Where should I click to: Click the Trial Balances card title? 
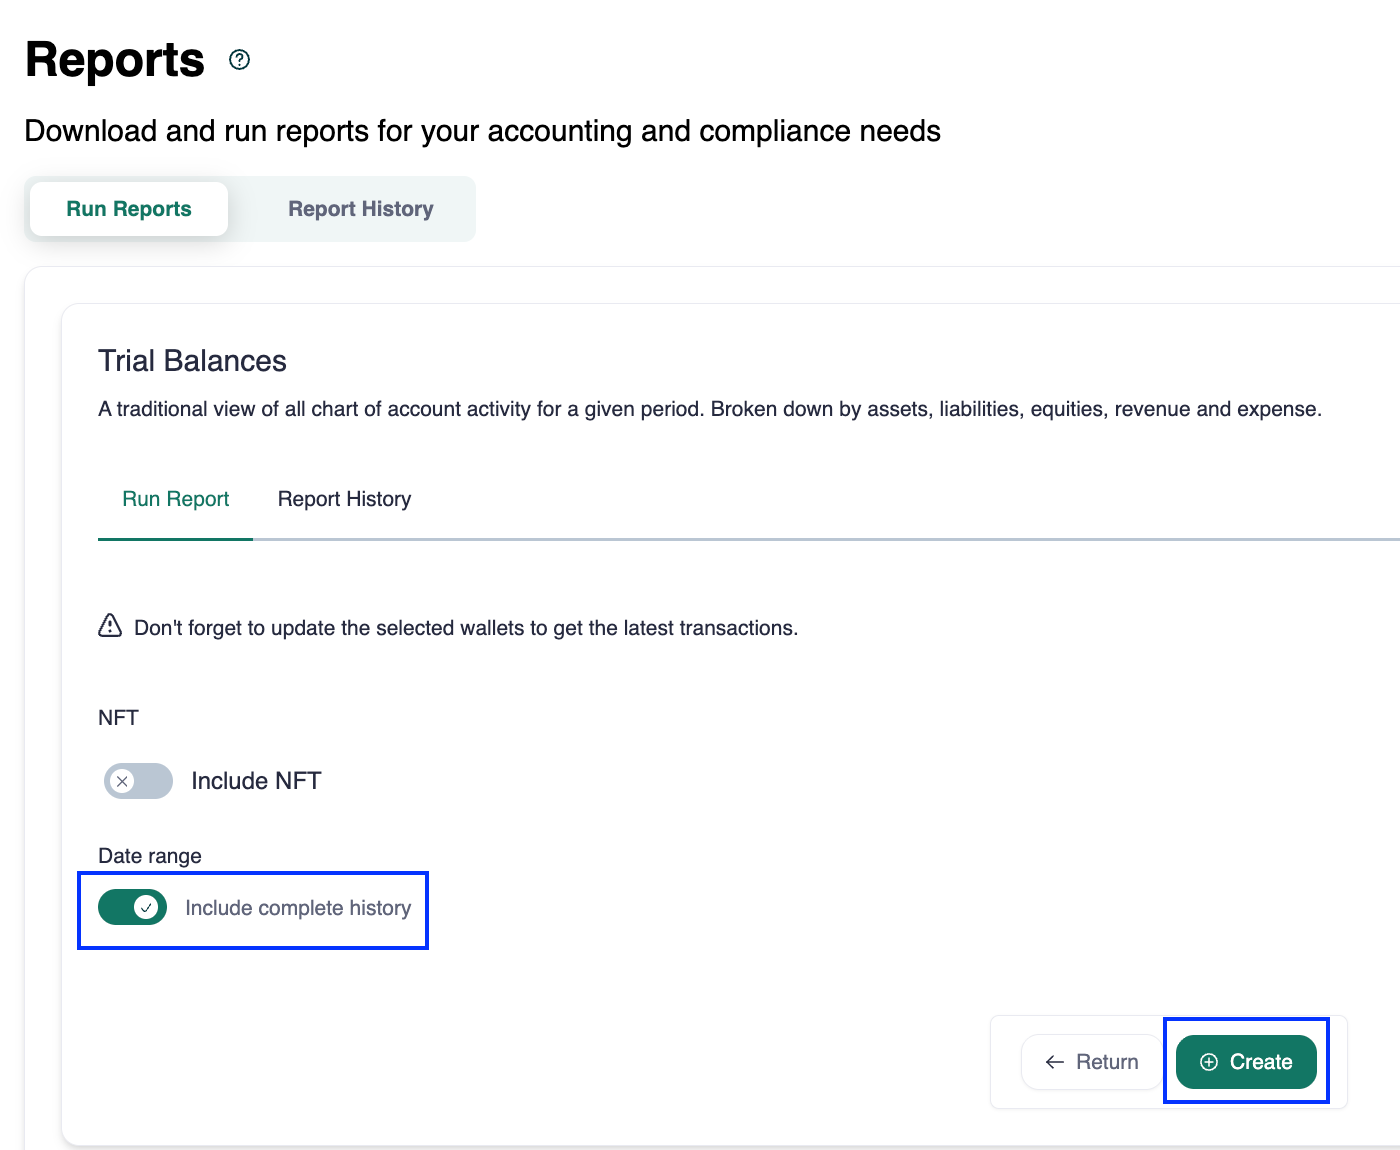[192, 361]
